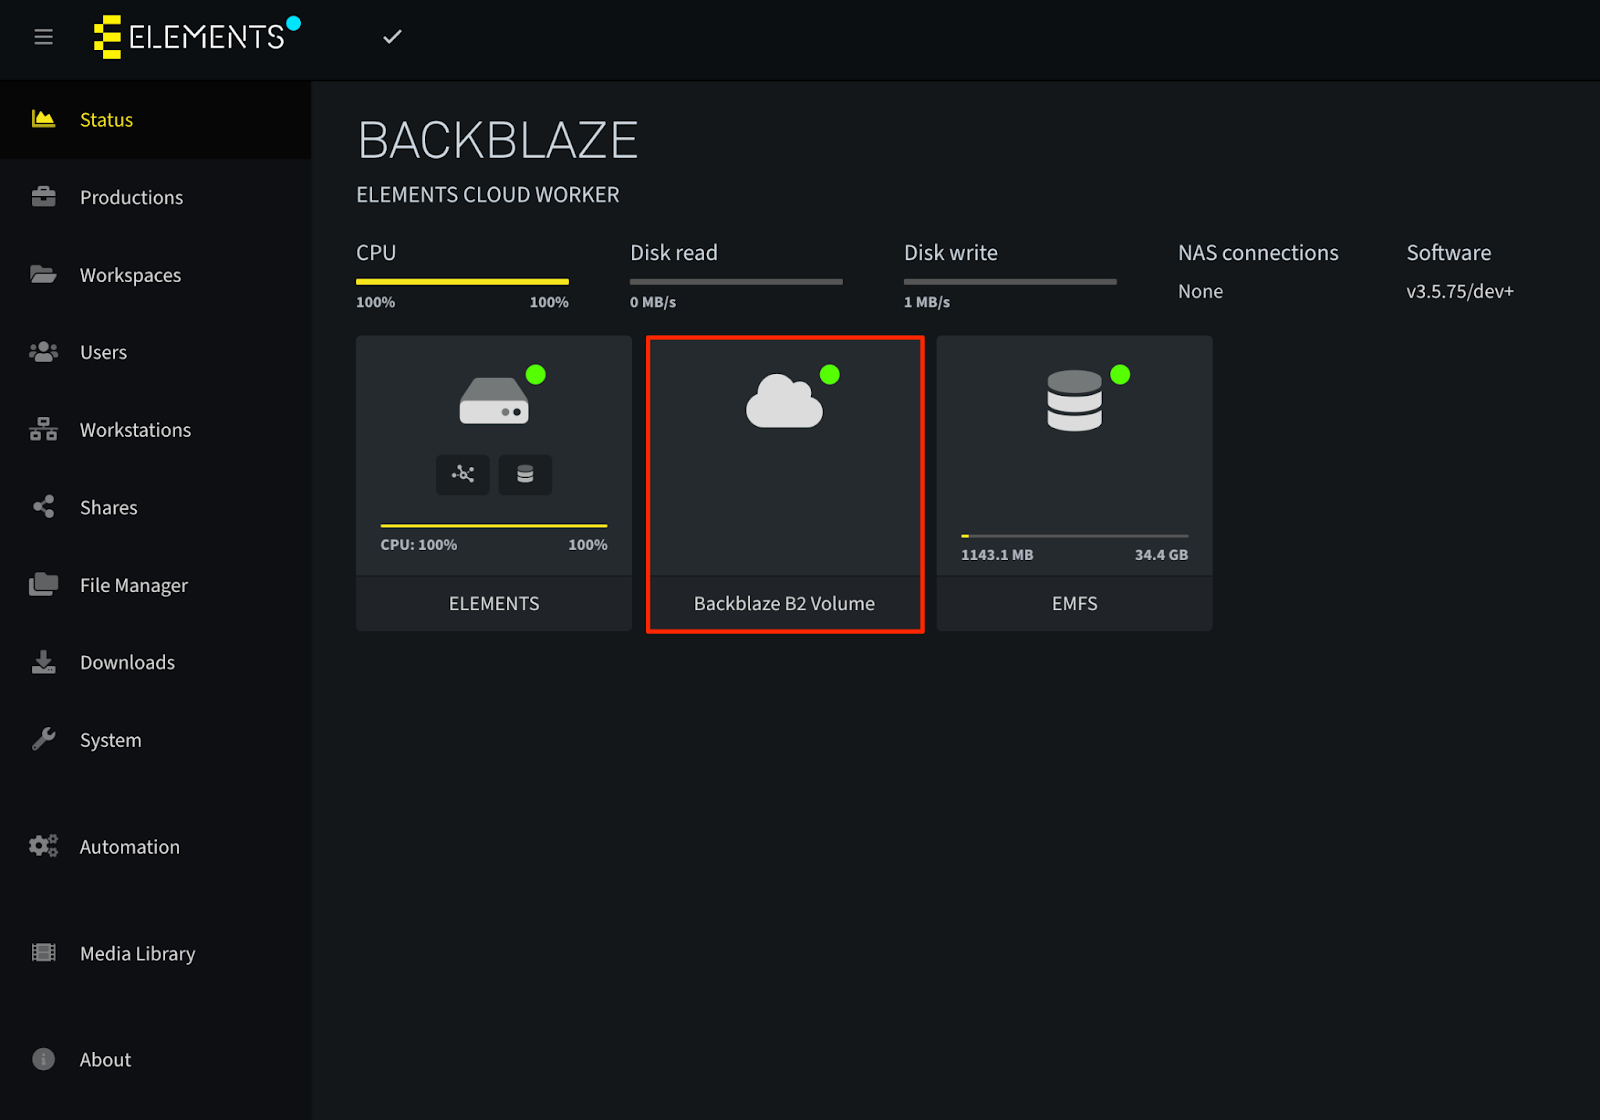Open Workstations in sidebar

pos(155,429)
